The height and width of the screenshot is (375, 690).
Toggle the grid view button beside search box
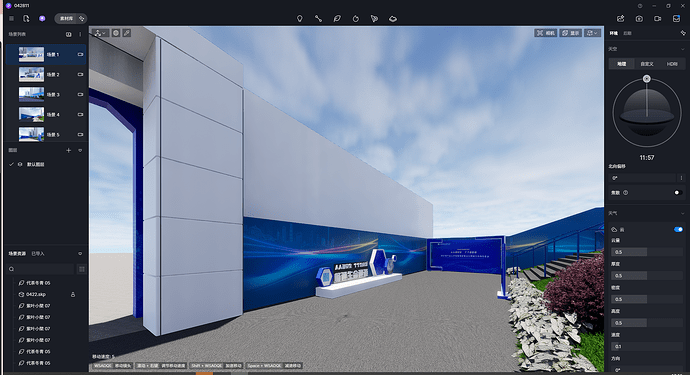(x=81, y=269)
